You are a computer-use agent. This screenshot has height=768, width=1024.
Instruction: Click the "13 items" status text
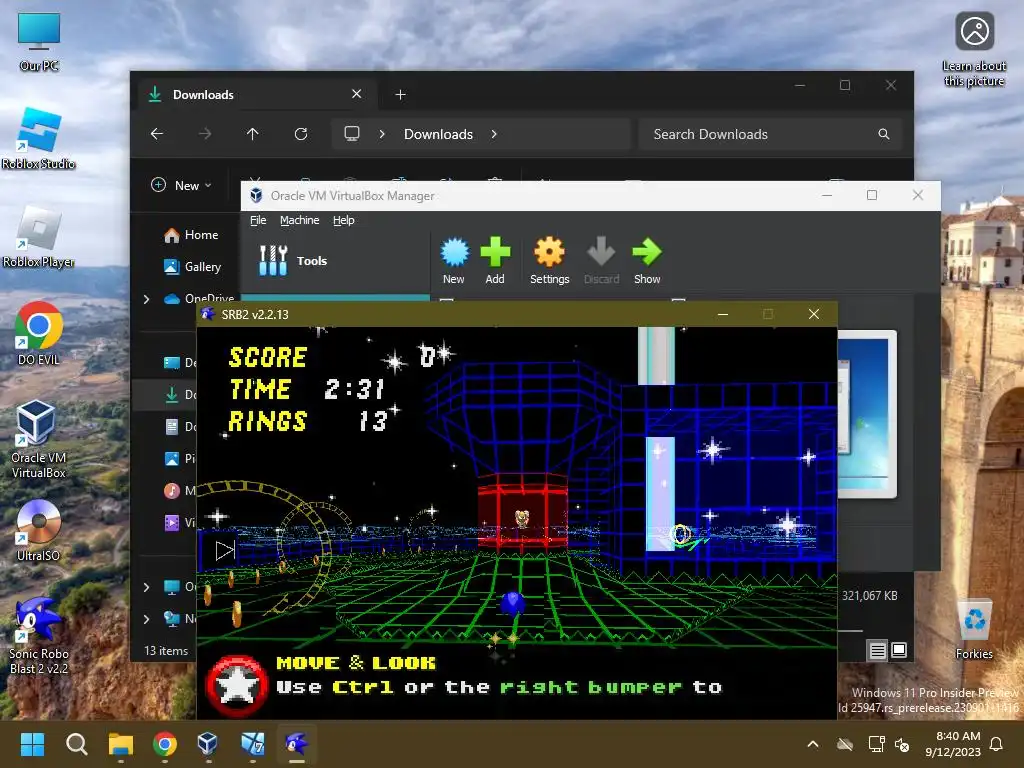pyautogui.click(x=166, y=650)
